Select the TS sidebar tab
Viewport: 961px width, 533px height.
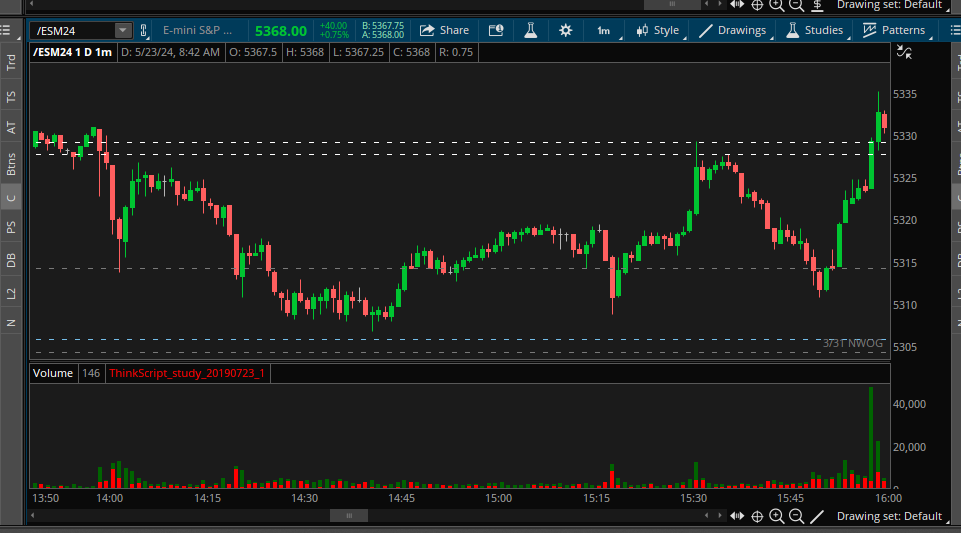pyautogui.click(x=10, y=96)
